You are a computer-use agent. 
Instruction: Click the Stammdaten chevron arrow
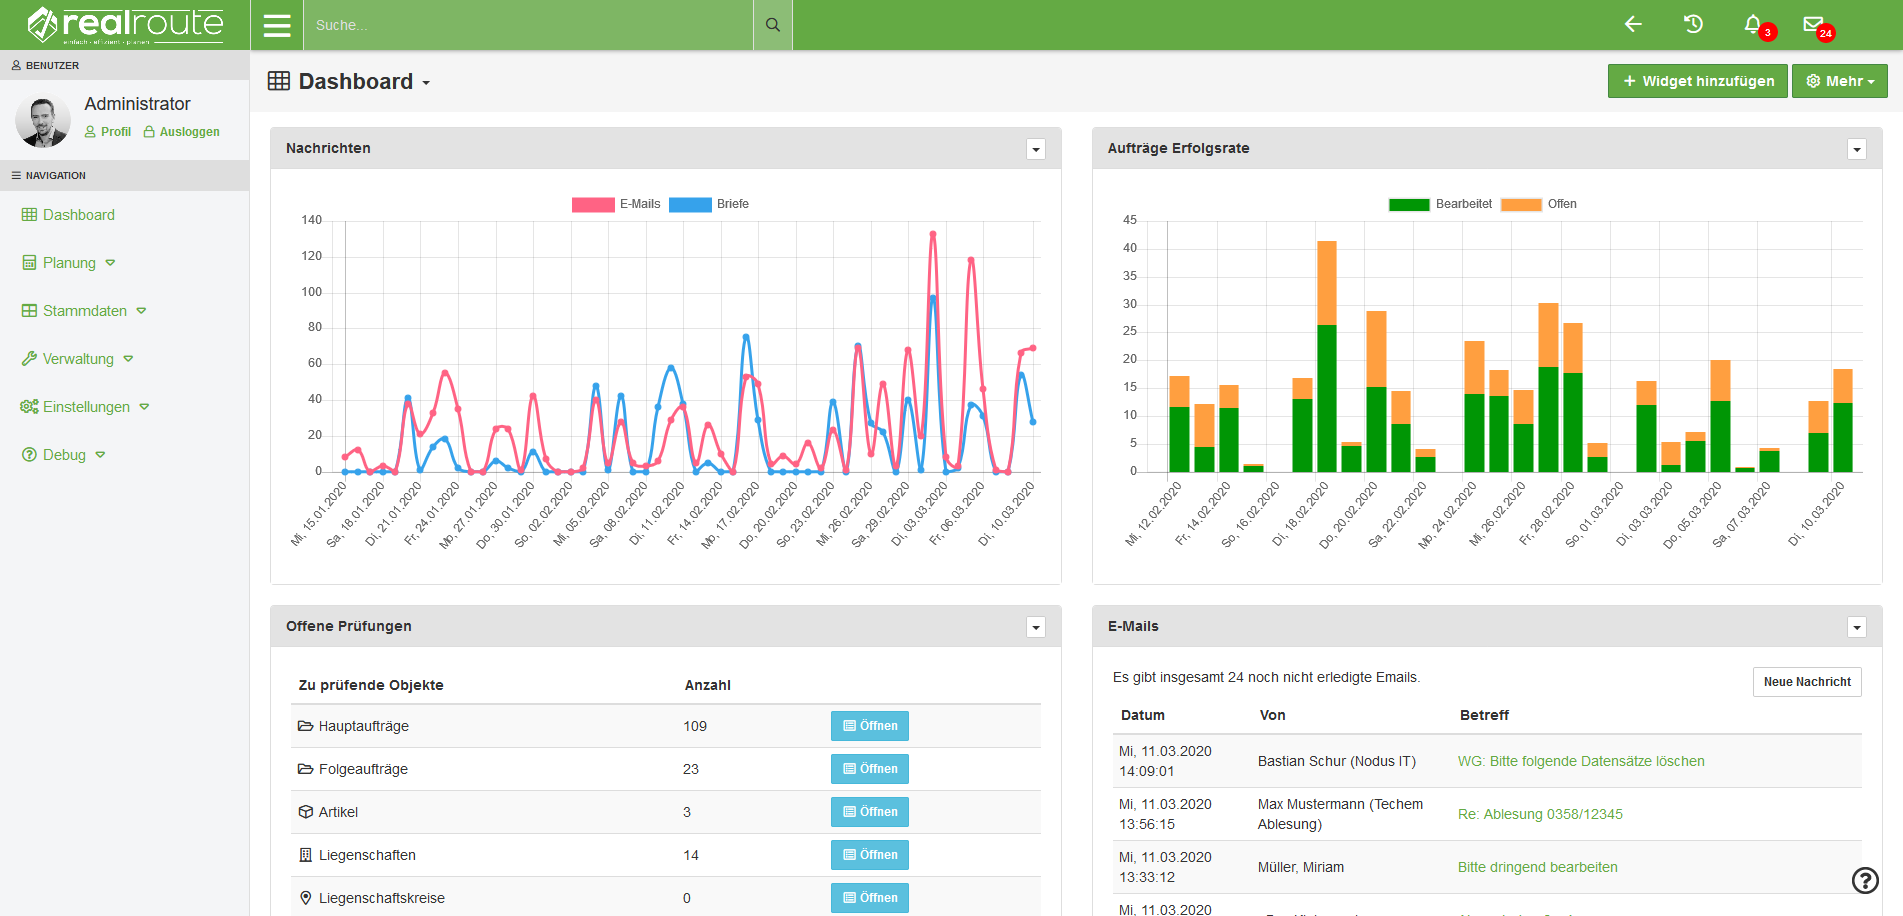[141, 311]
